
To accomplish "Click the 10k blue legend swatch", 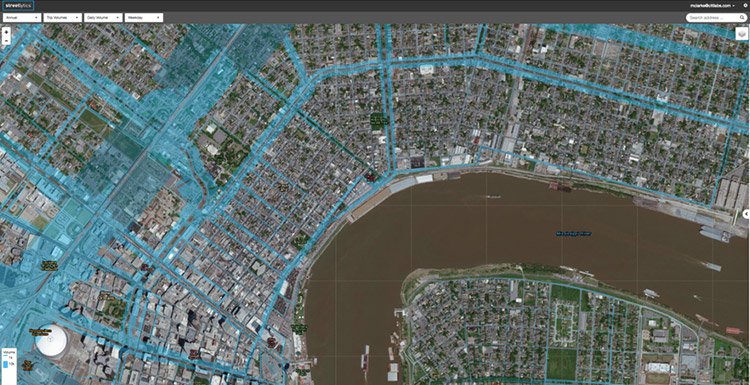I will (6, 365).
